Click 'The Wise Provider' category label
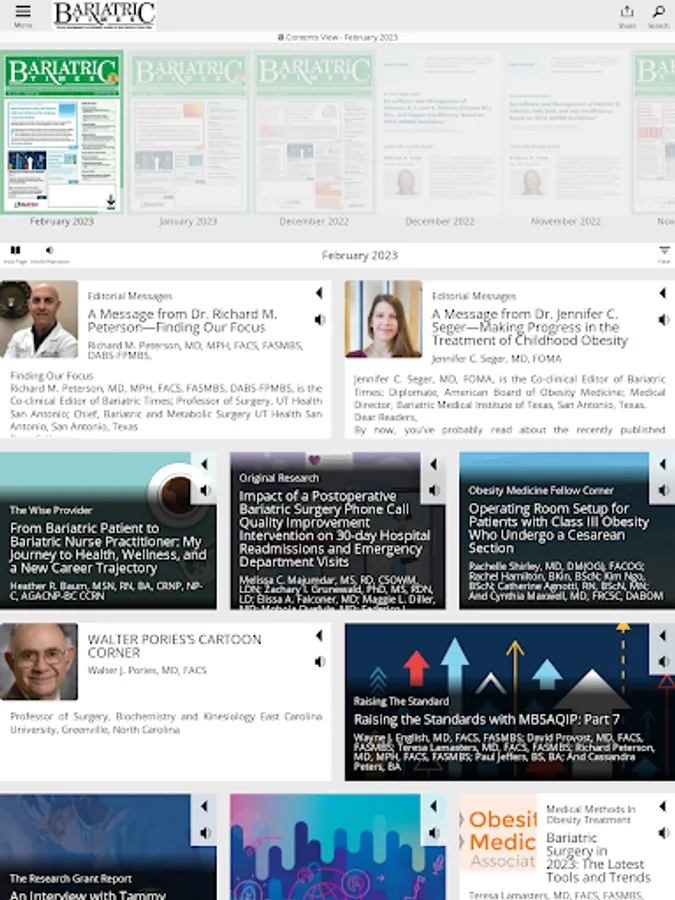 point(51,510)
